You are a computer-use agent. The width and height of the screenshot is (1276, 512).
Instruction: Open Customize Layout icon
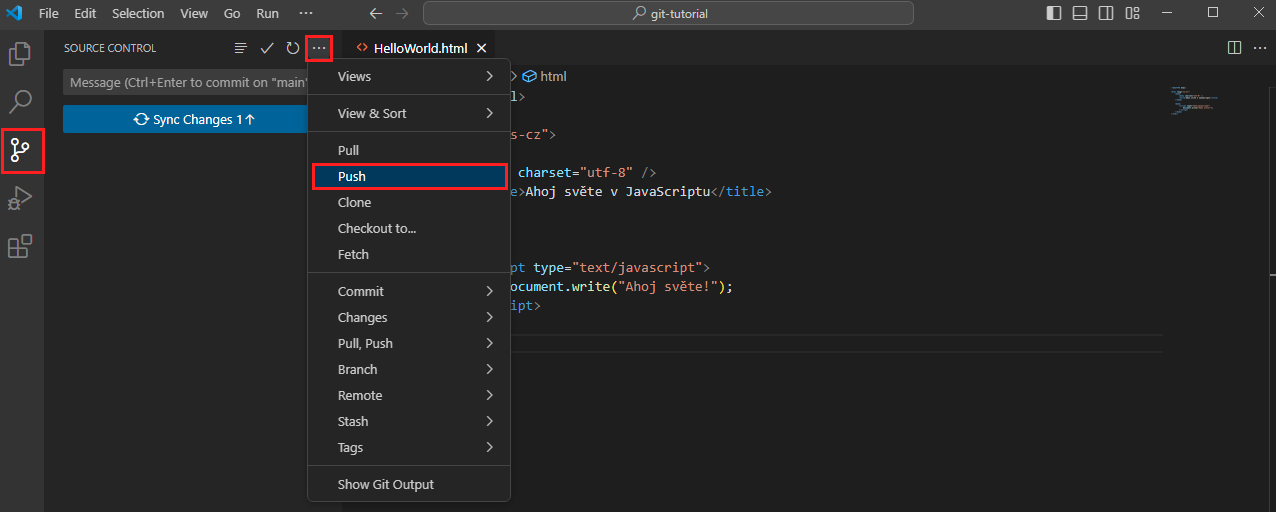tap(1132, 13)
